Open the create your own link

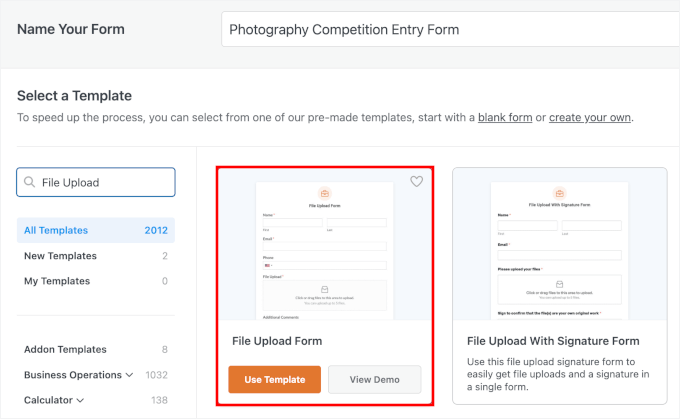pos(590,117)
